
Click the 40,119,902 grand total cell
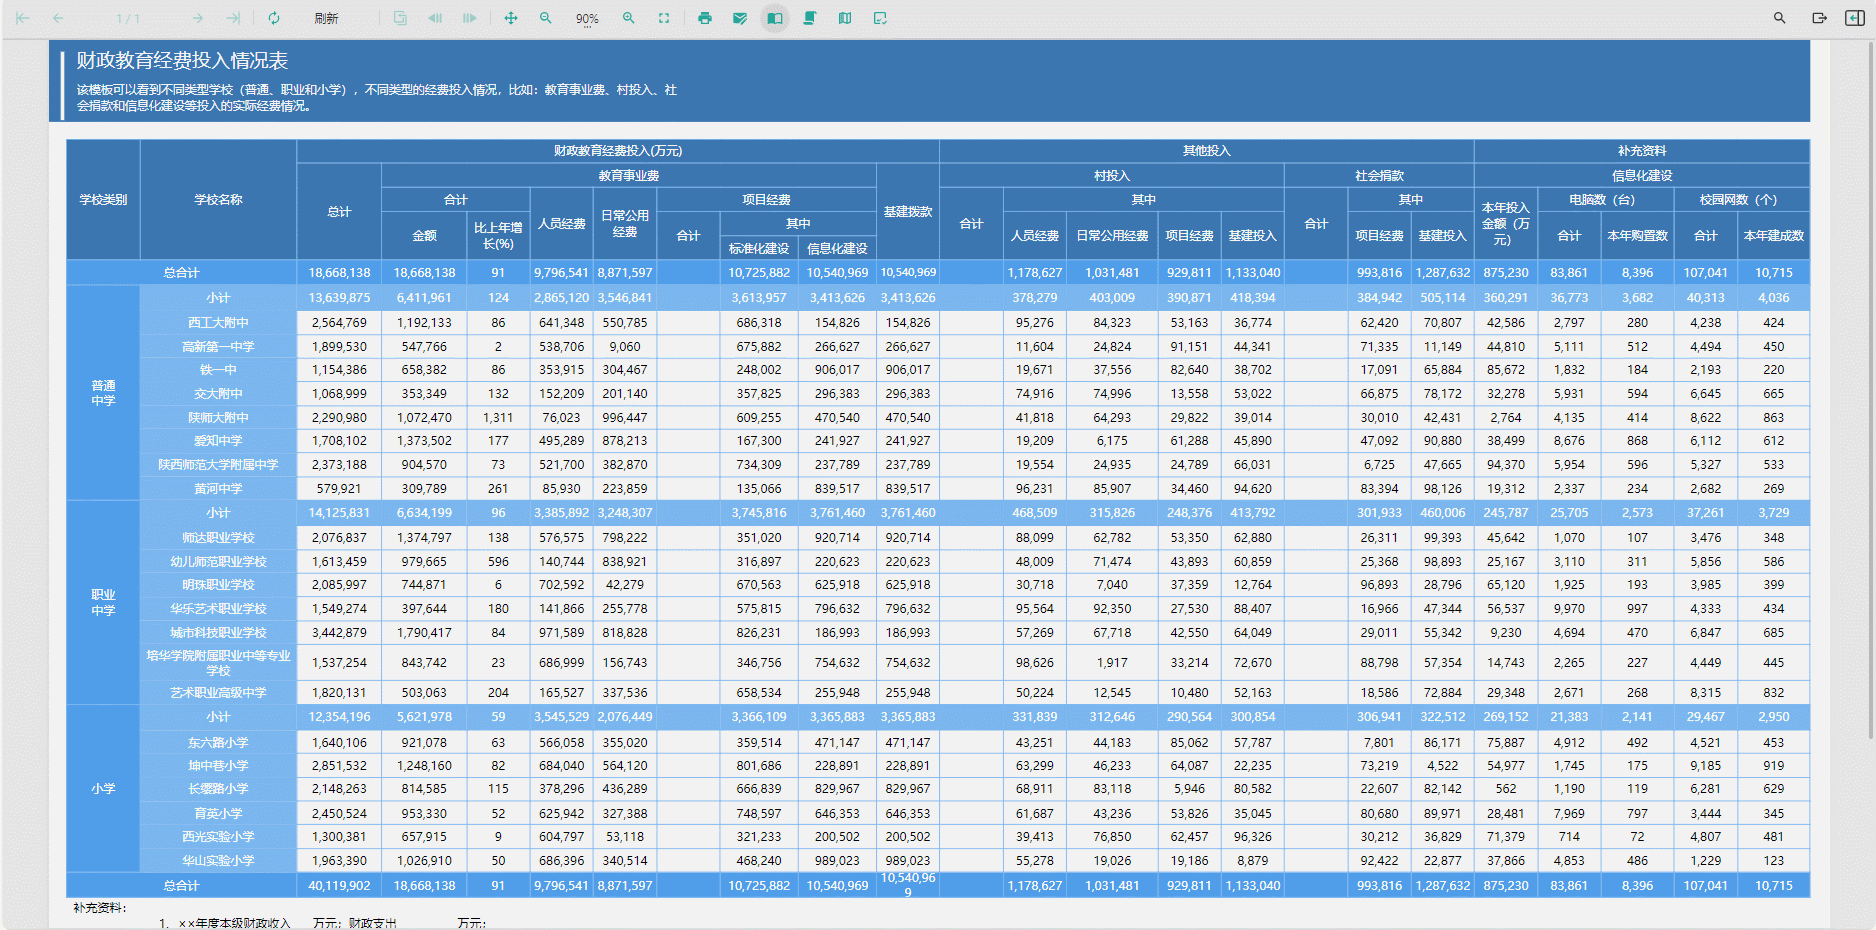(x=339, y=886)
